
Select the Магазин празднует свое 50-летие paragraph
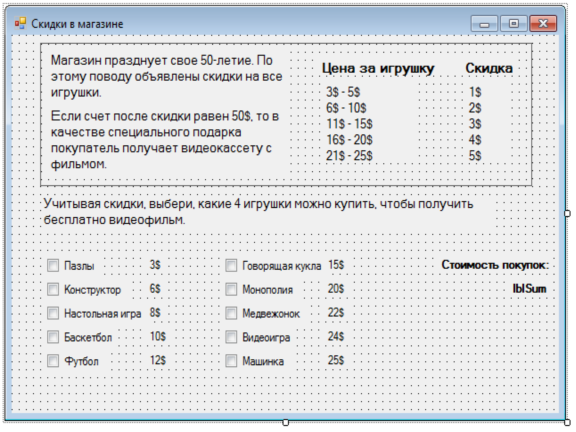click(x=166, y=76)
